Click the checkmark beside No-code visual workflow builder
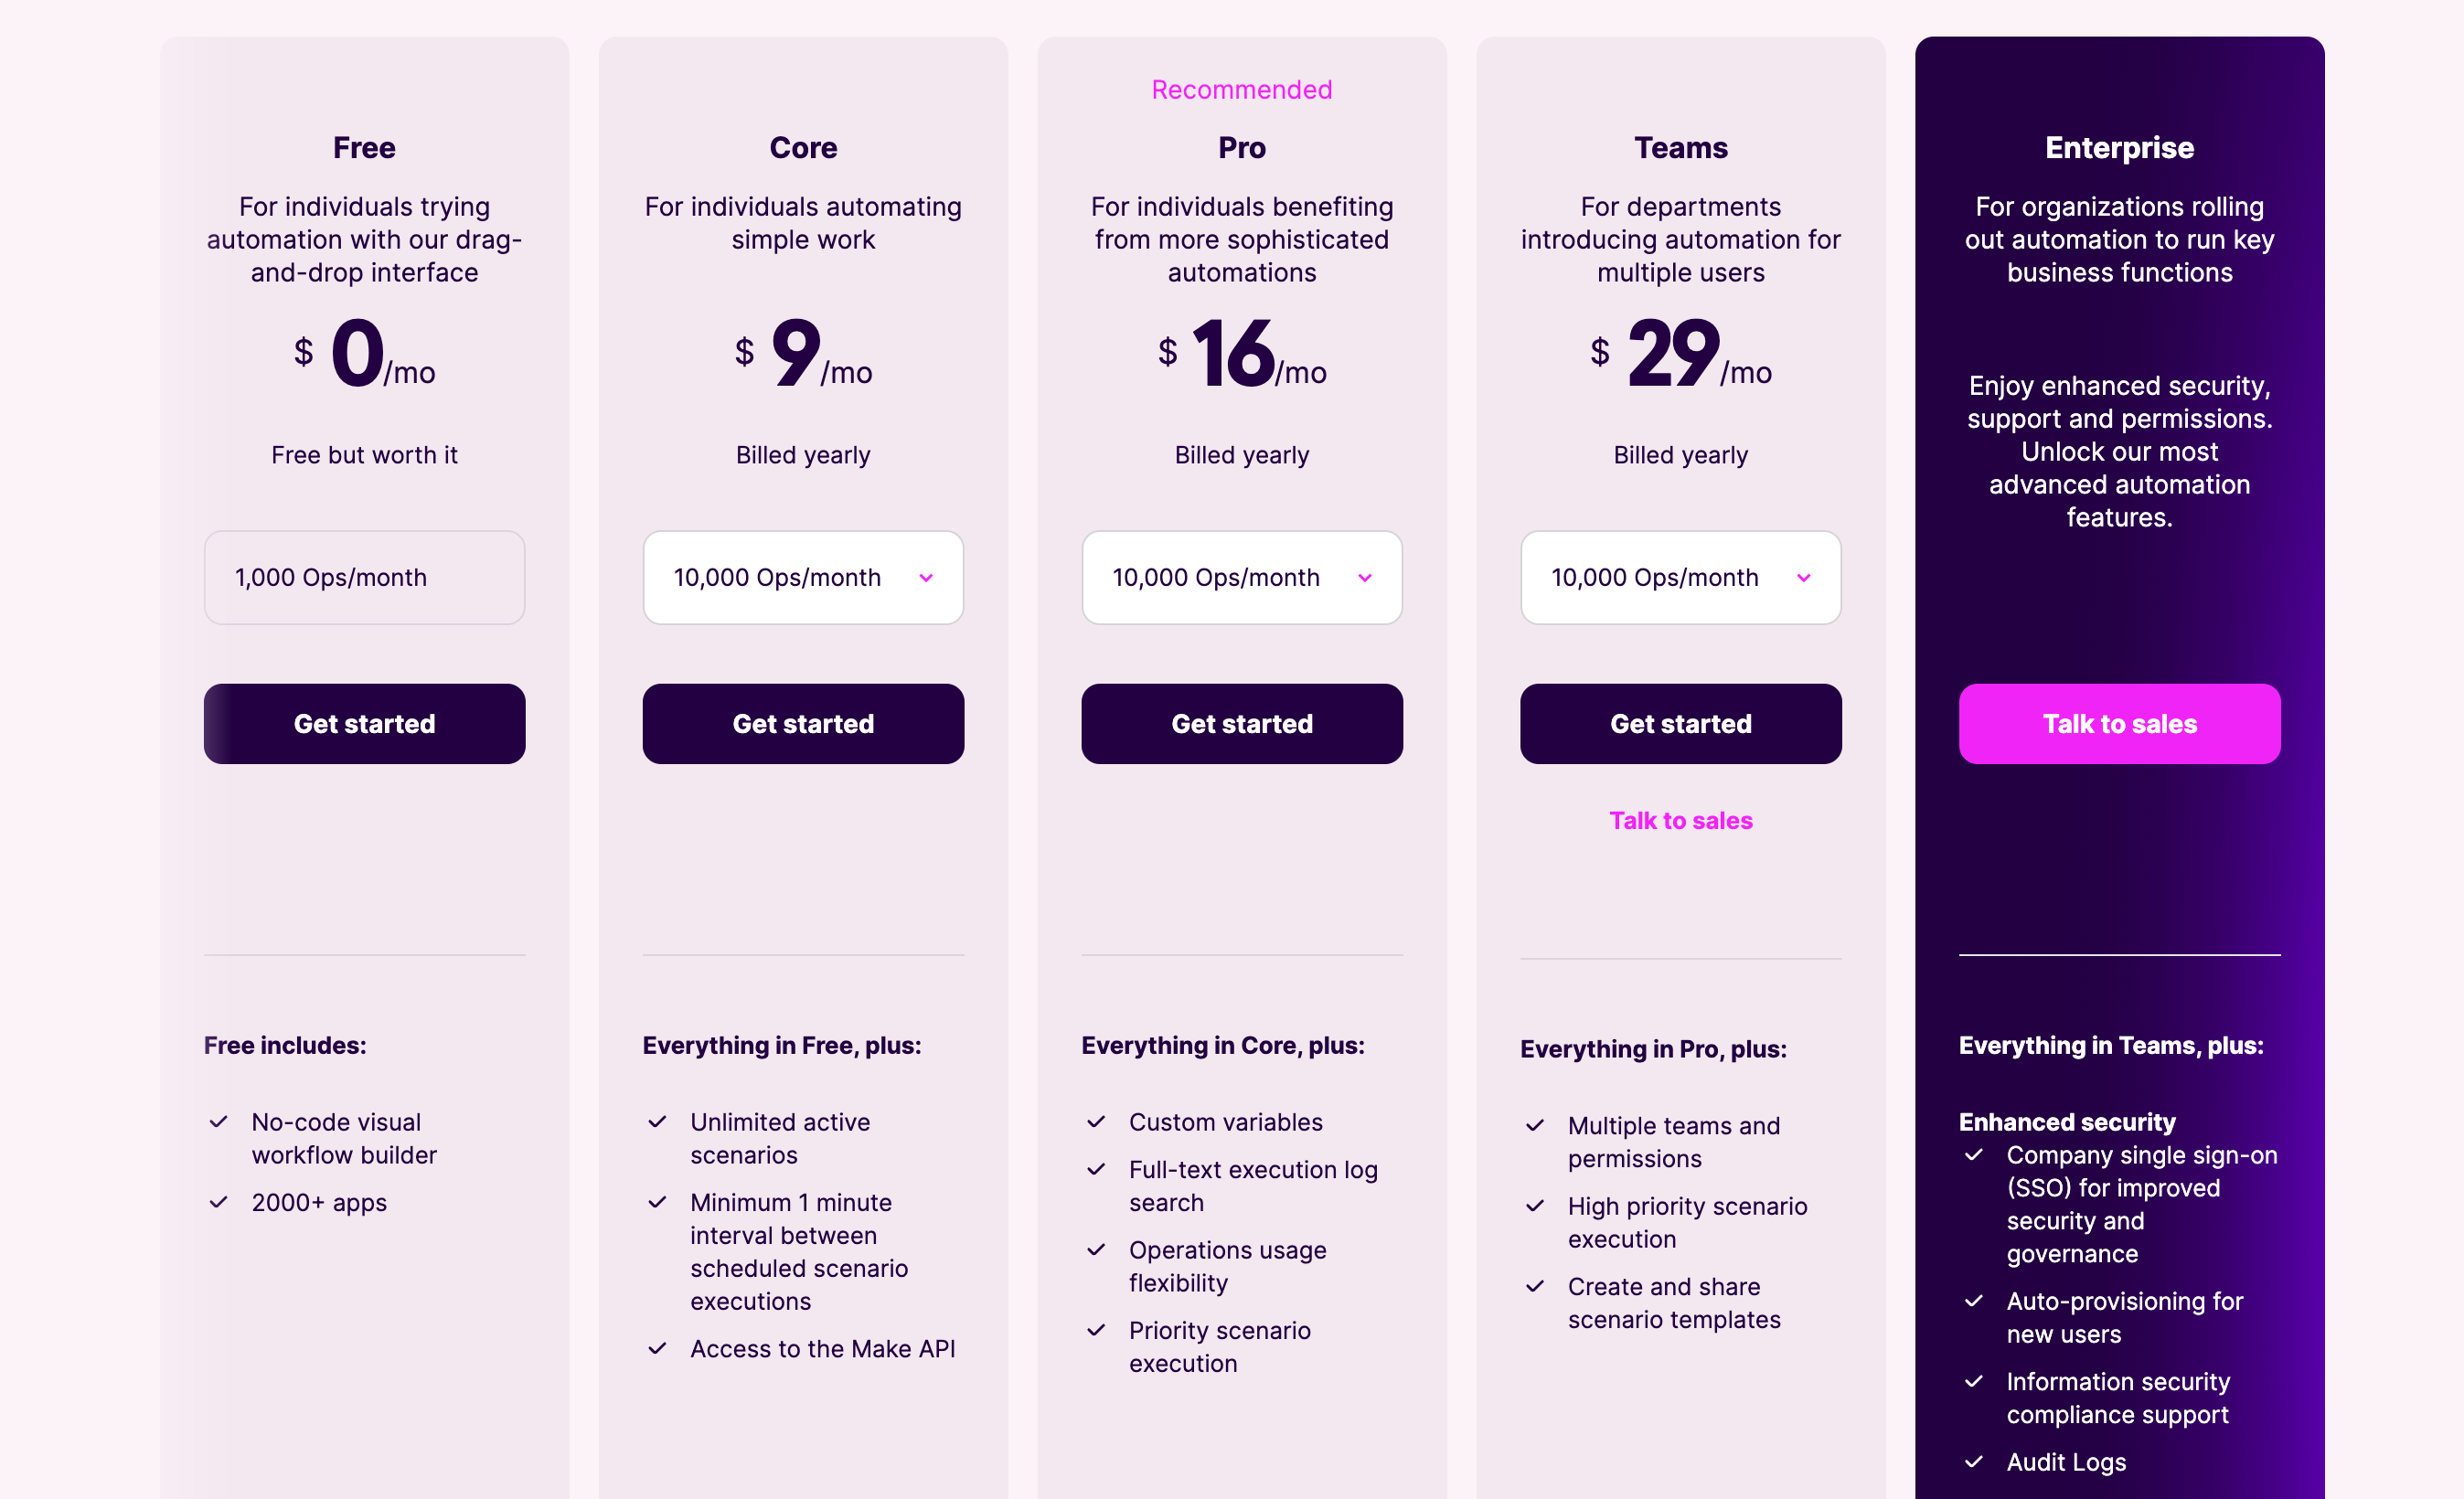Image resolution: width=2464 pixels, height=1499 pixels. click(x=221, y=1123)
